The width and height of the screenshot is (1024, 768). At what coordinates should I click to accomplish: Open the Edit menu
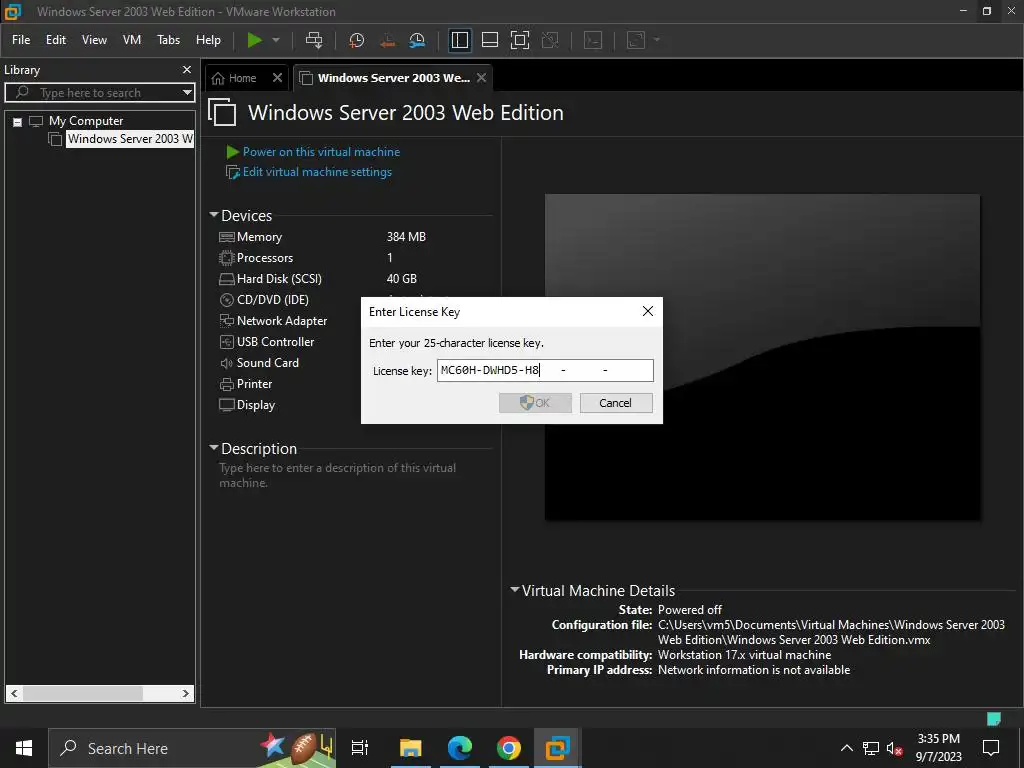point(56,40)
